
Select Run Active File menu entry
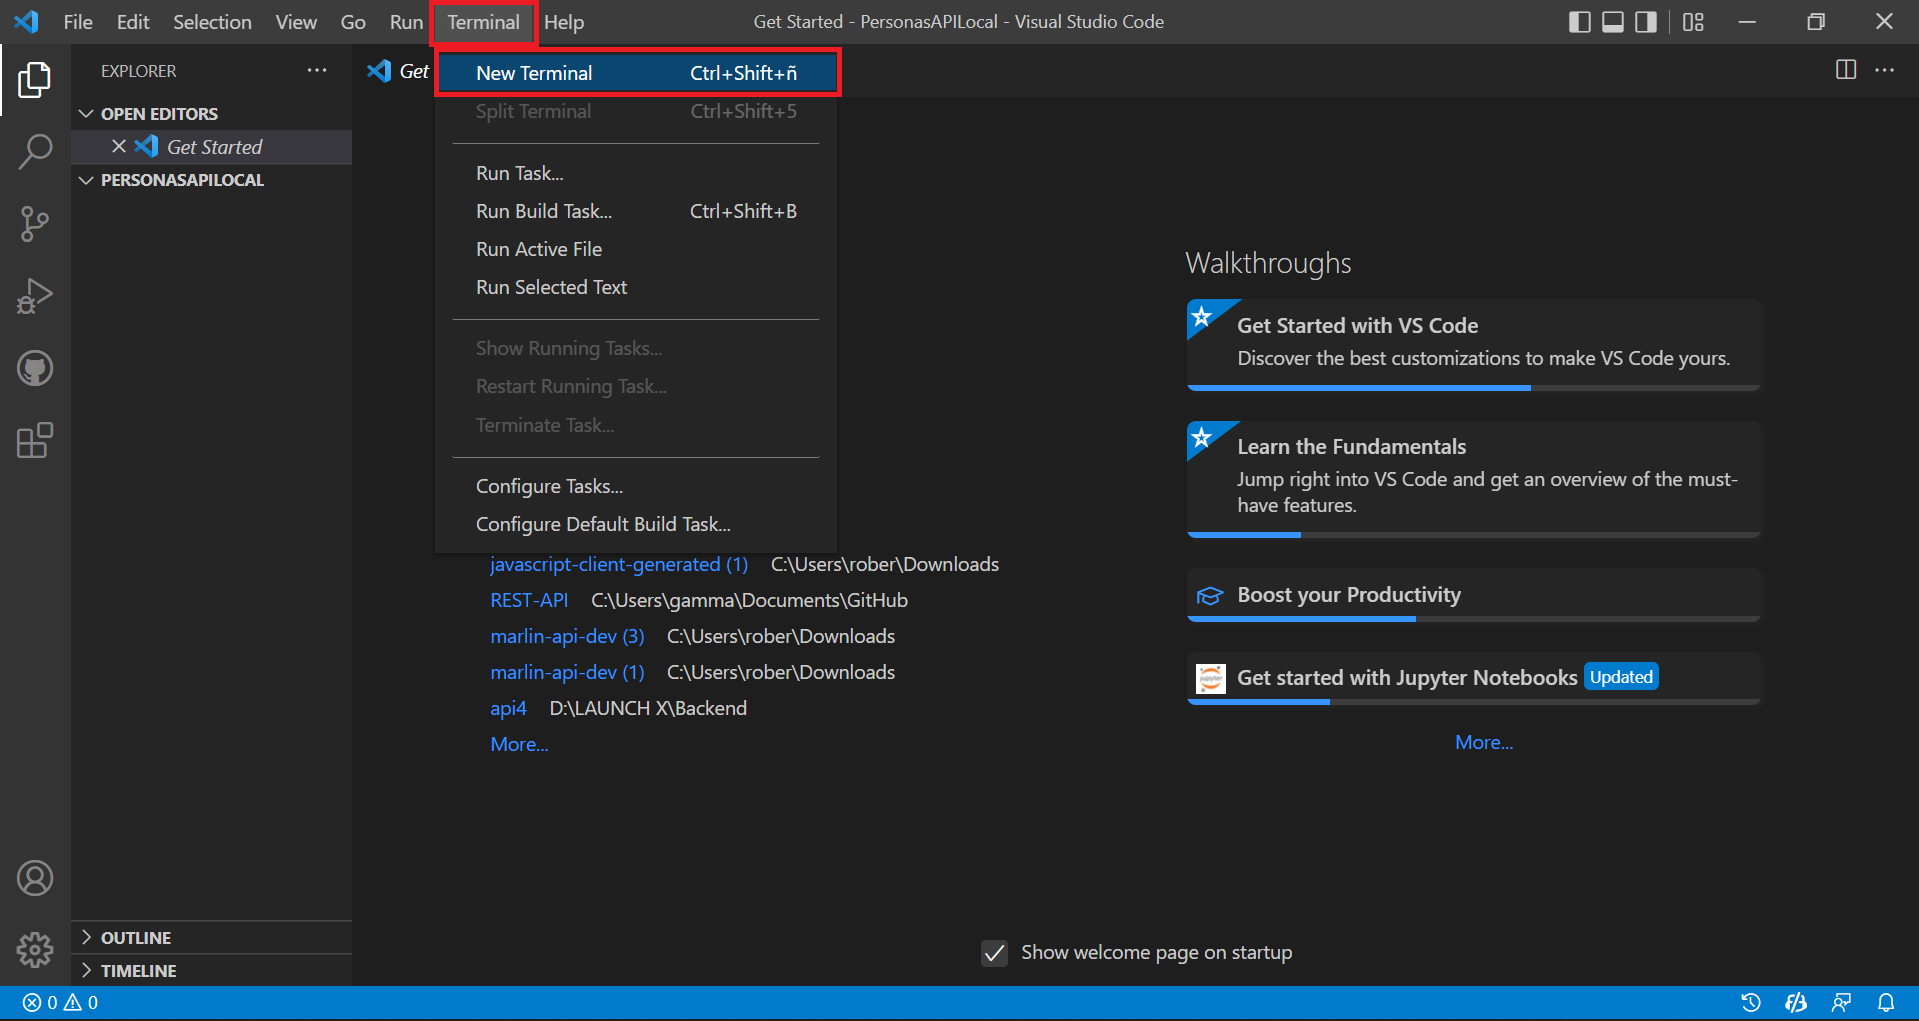point(636,249)
